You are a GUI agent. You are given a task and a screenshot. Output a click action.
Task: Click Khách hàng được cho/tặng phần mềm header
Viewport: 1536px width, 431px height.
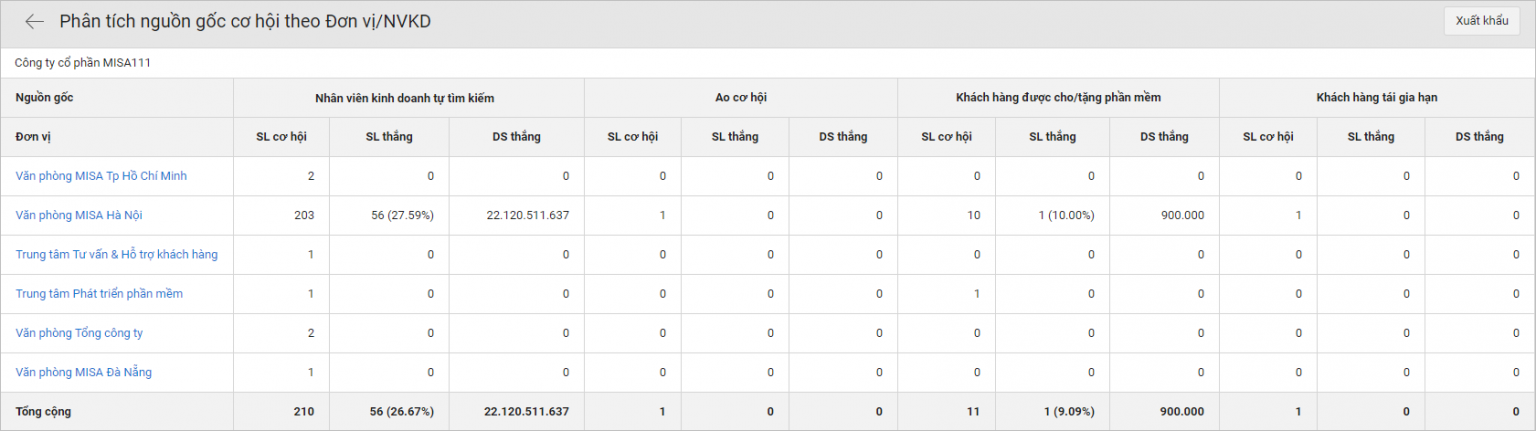1058,98
